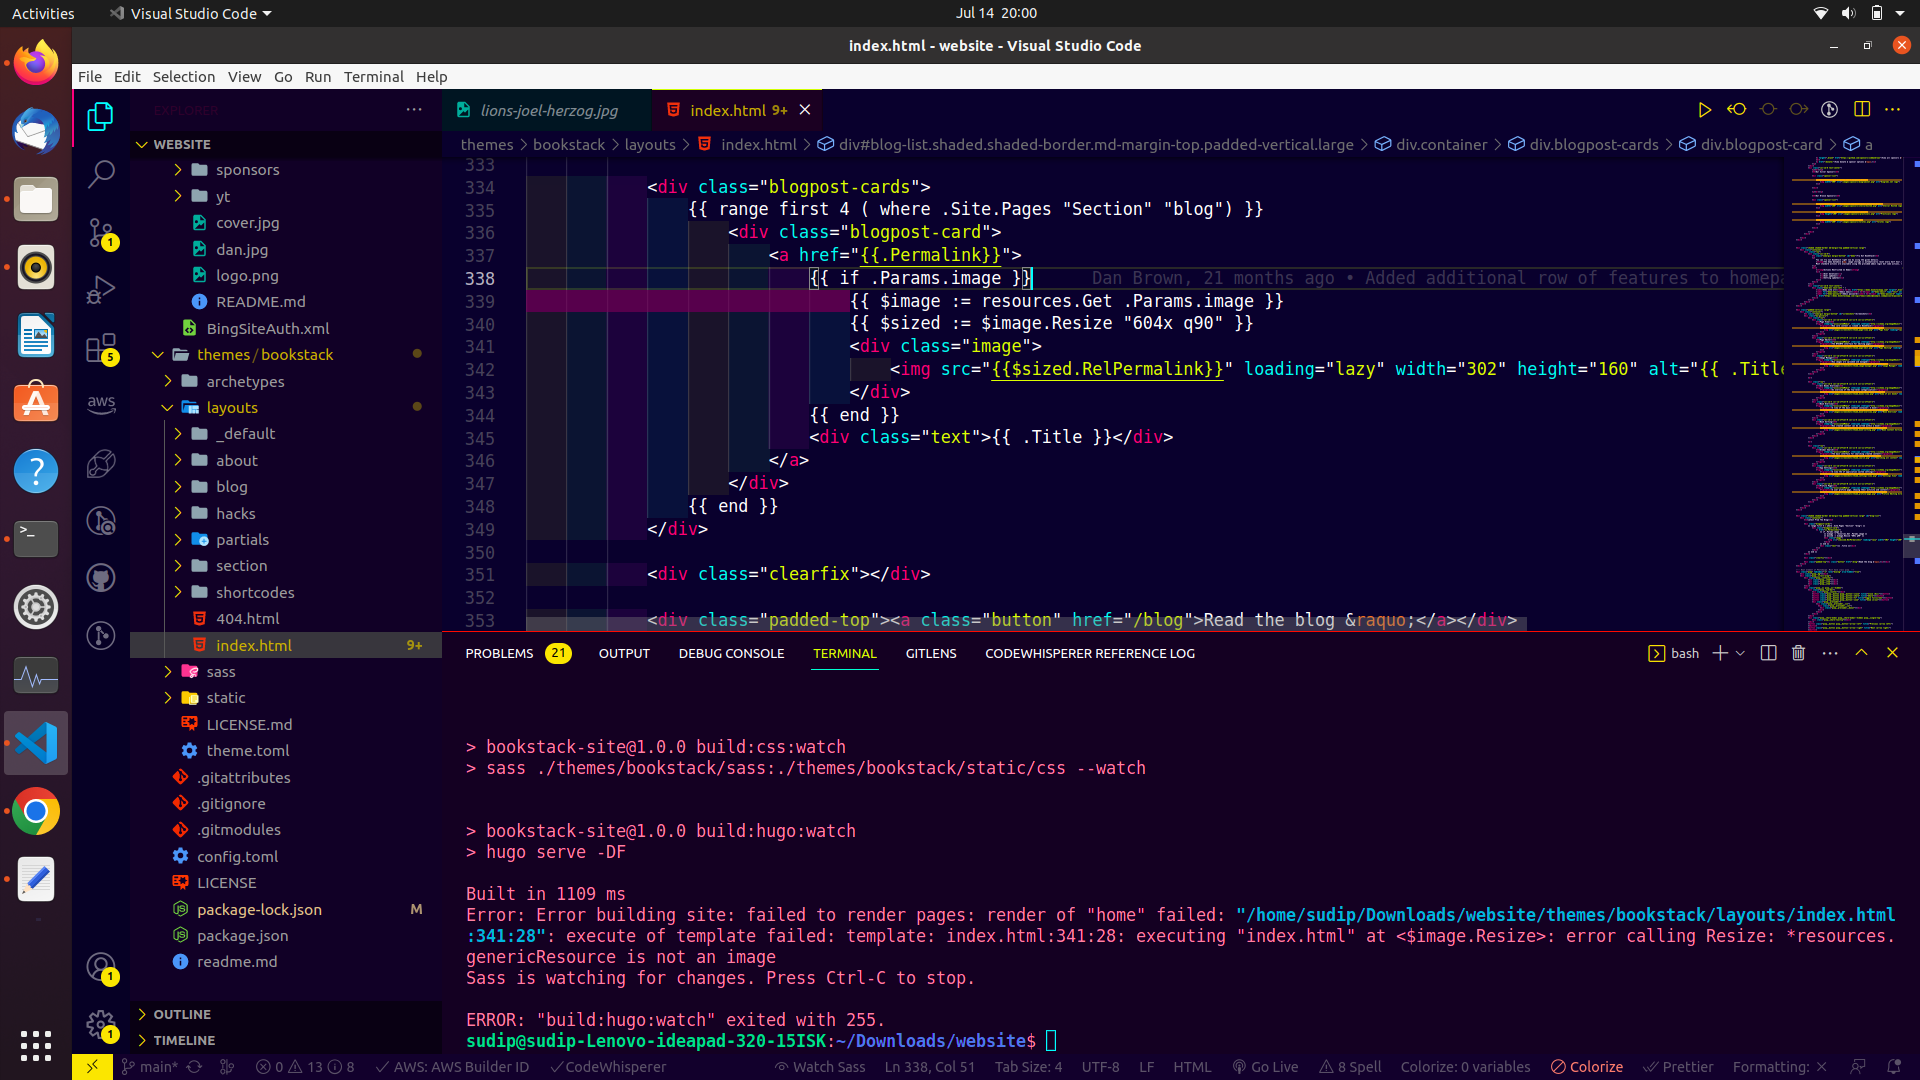Open Run and Debug view

click(101, 290)
